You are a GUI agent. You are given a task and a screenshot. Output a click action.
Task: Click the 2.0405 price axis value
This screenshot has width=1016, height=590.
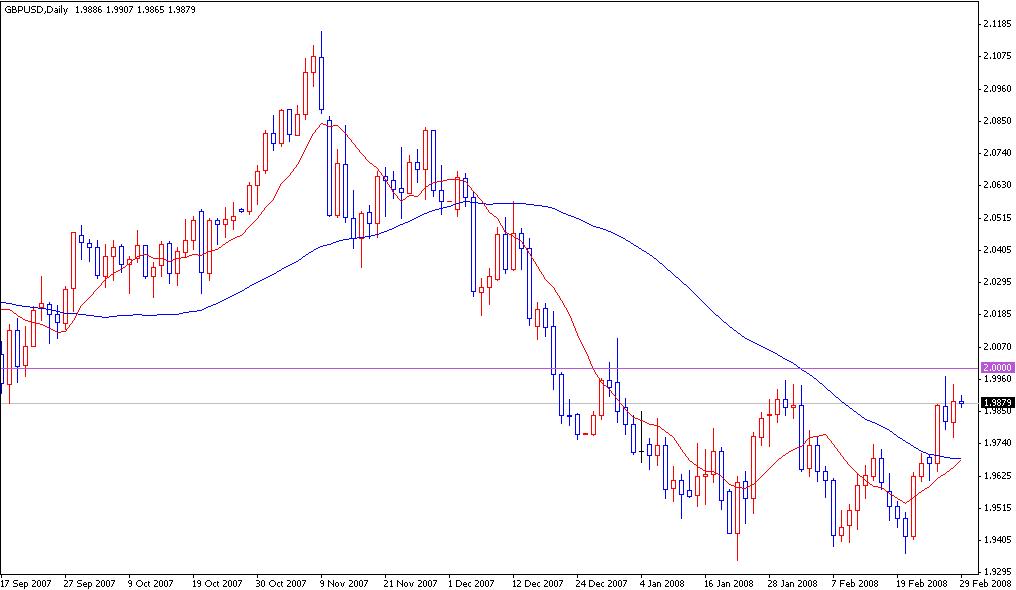[x=997, y=249]
